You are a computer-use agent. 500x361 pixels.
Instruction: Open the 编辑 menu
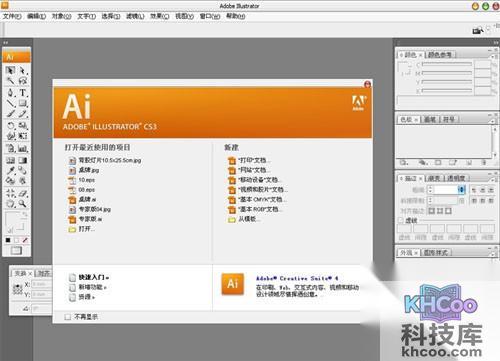coord(36,16)
